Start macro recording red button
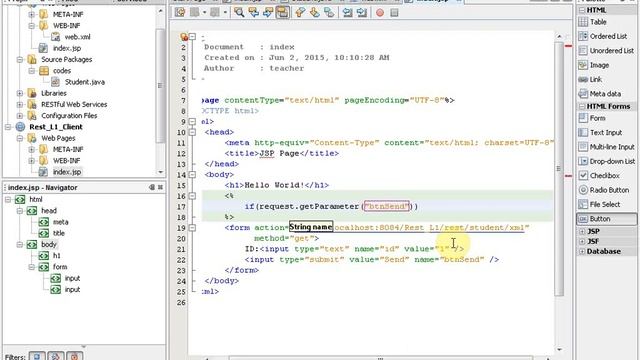Image resolution: width=640 pixels, height=360 pixels. click(x=380, y=13)
